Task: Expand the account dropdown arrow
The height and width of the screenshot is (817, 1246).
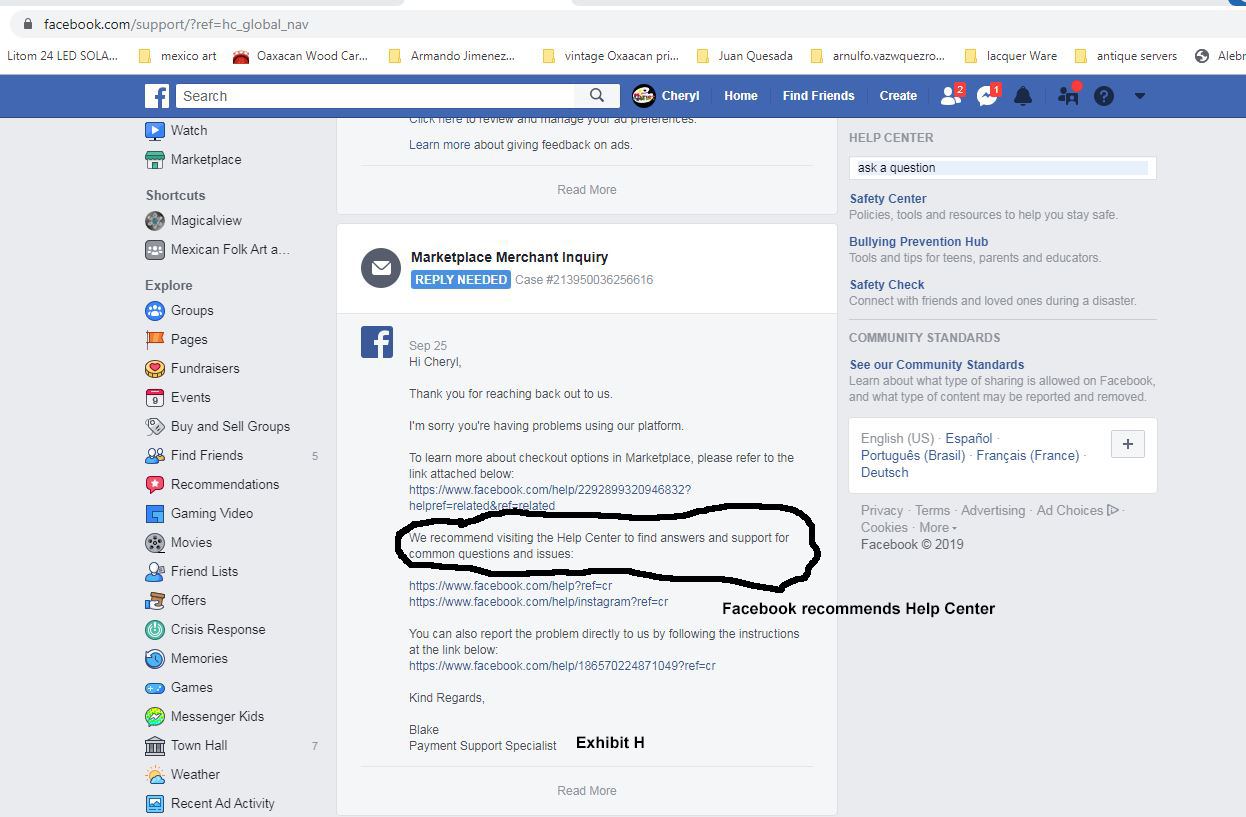Action: point(1139,96)
